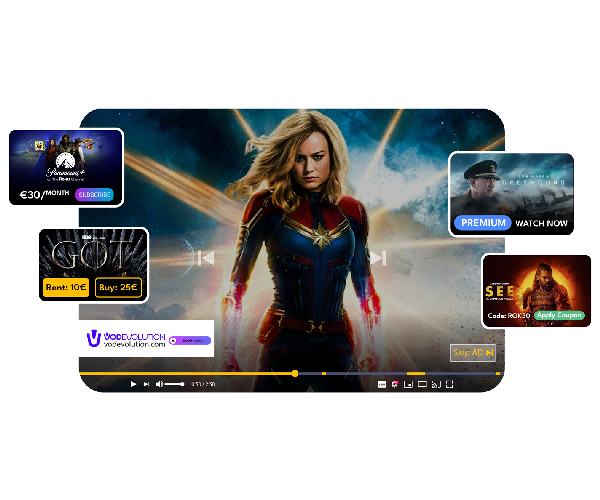Click the Subscribe button on Paramount+ card
600x500 pixels.
point(95,194)
